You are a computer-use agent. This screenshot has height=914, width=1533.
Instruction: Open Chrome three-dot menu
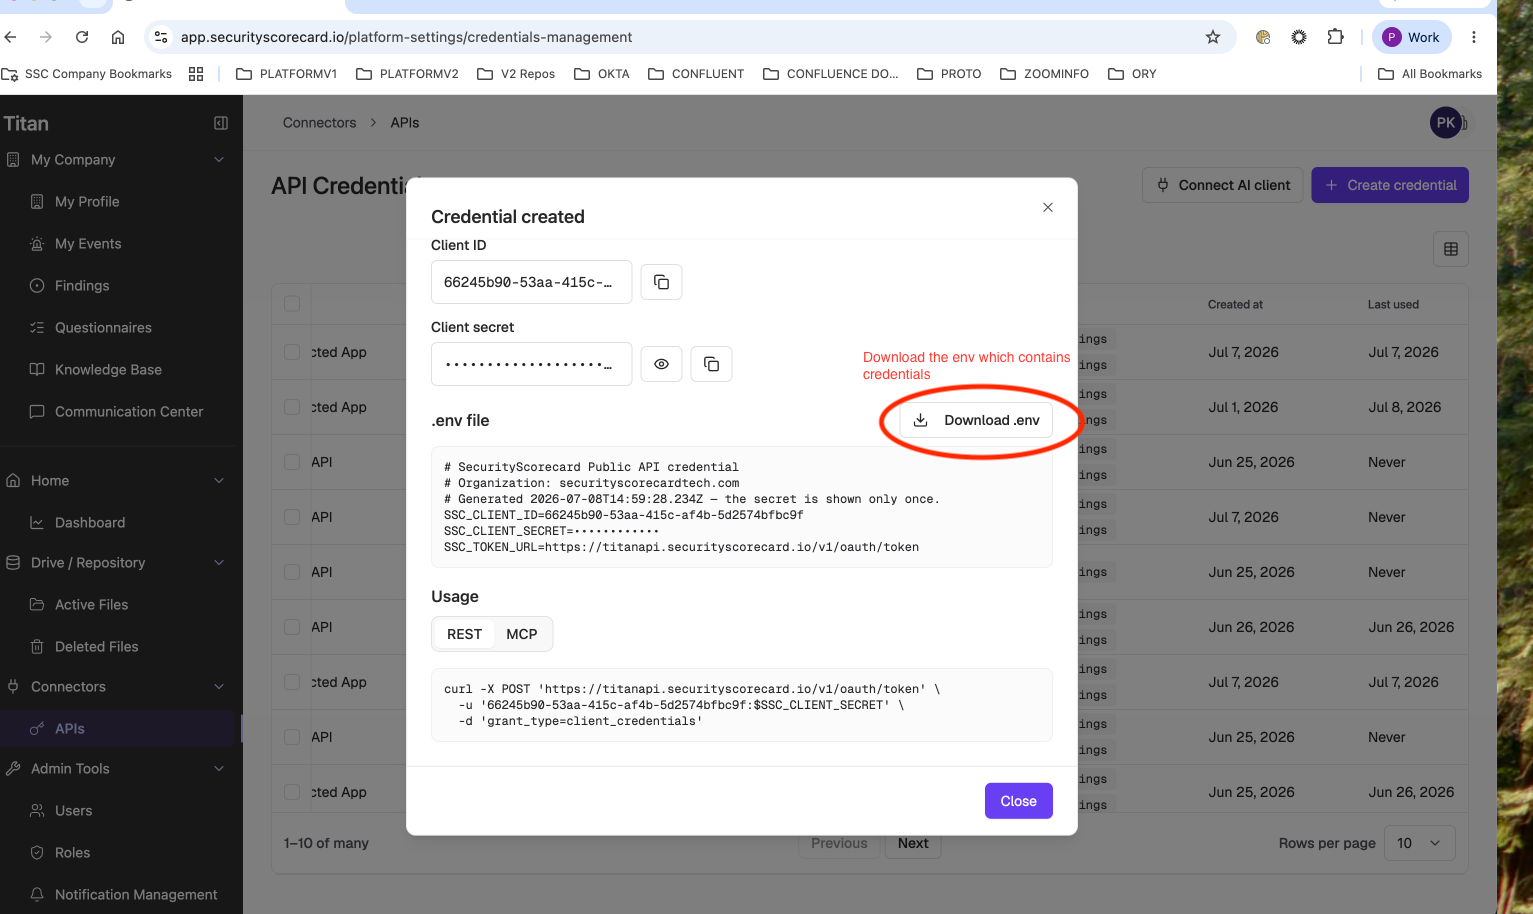[1474, 37]
